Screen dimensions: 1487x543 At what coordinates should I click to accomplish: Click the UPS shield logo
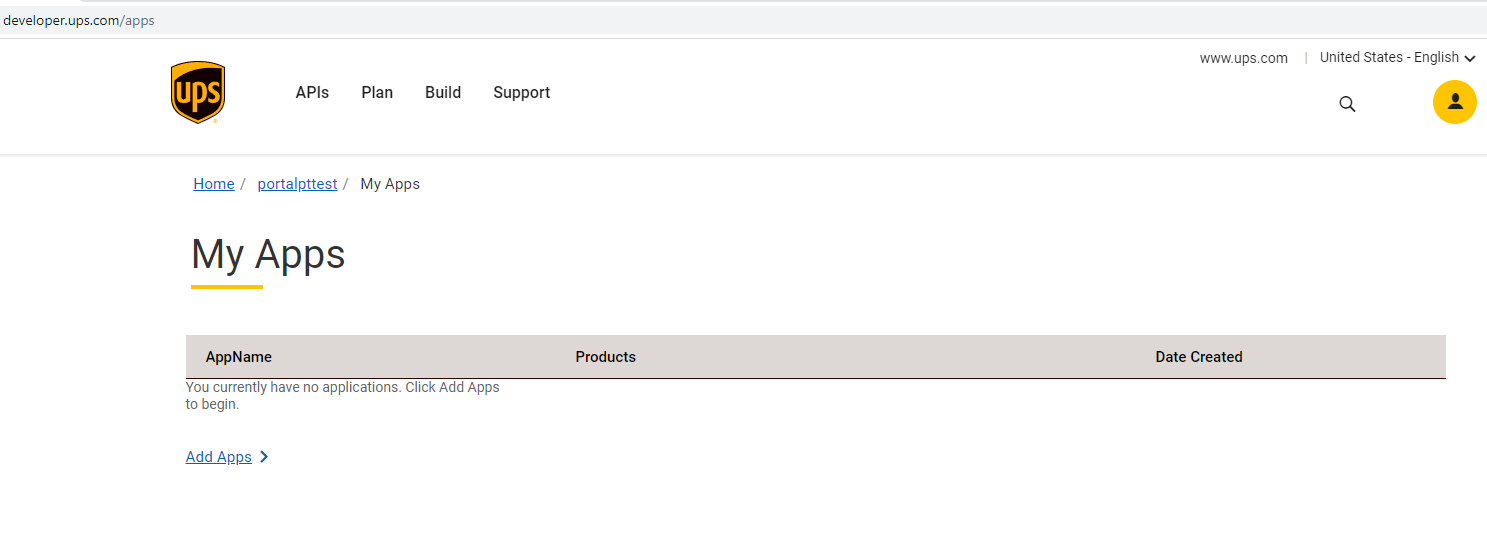click(198, 92)
